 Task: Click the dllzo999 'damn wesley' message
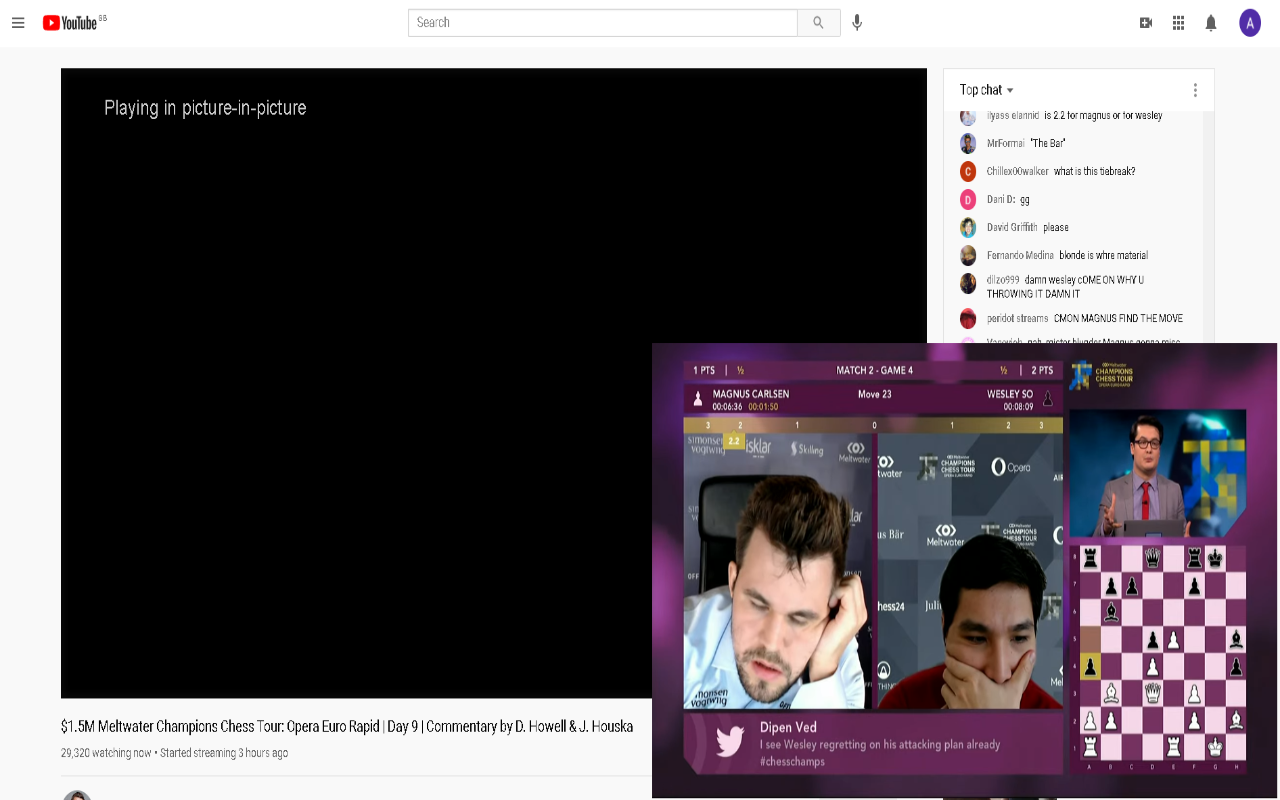(1066, 287)
